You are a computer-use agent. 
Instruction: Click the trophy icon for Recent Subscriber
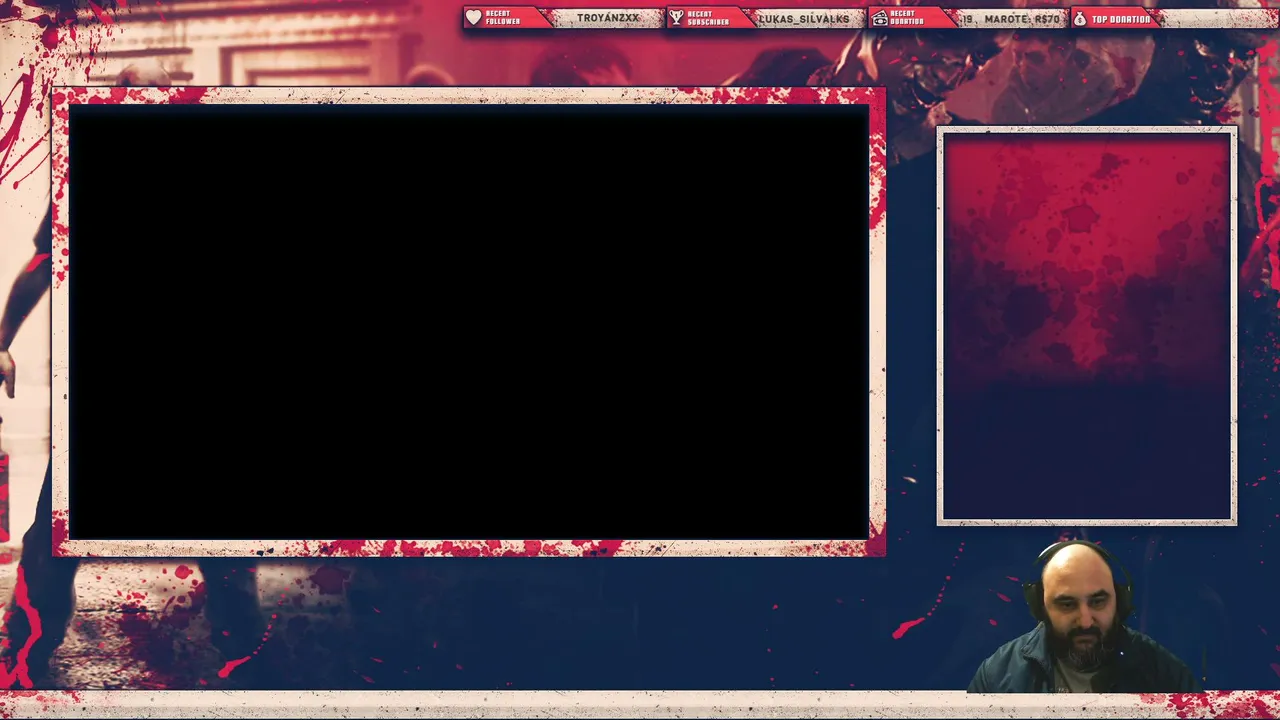pos(676,18)
